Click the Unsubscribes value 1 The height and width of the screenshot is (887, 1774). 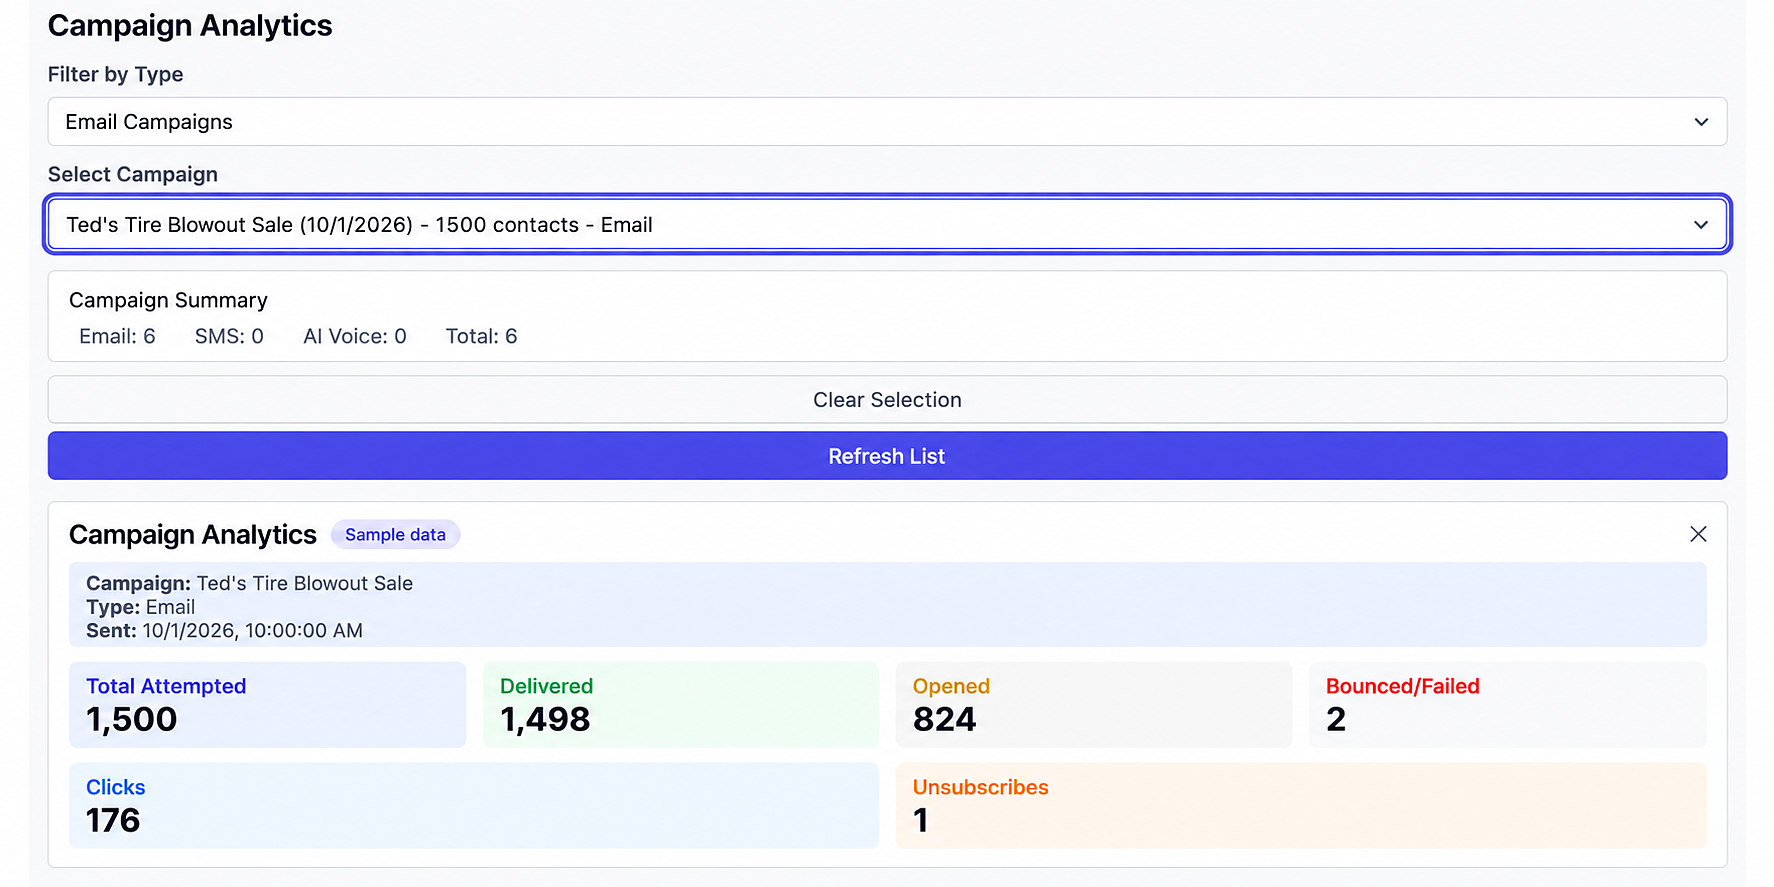click(921, 821)
